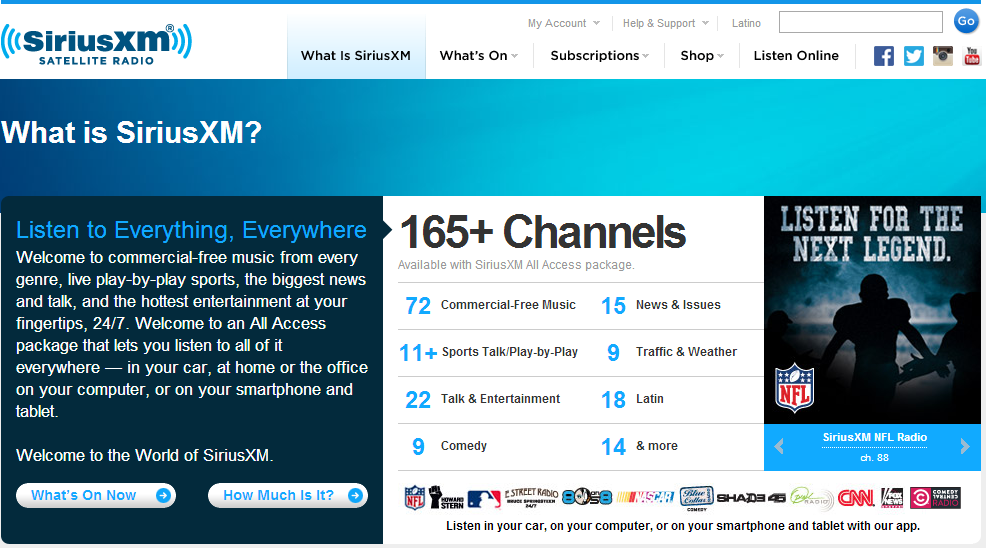Open the What's On dropdown menu

[479, 55]
